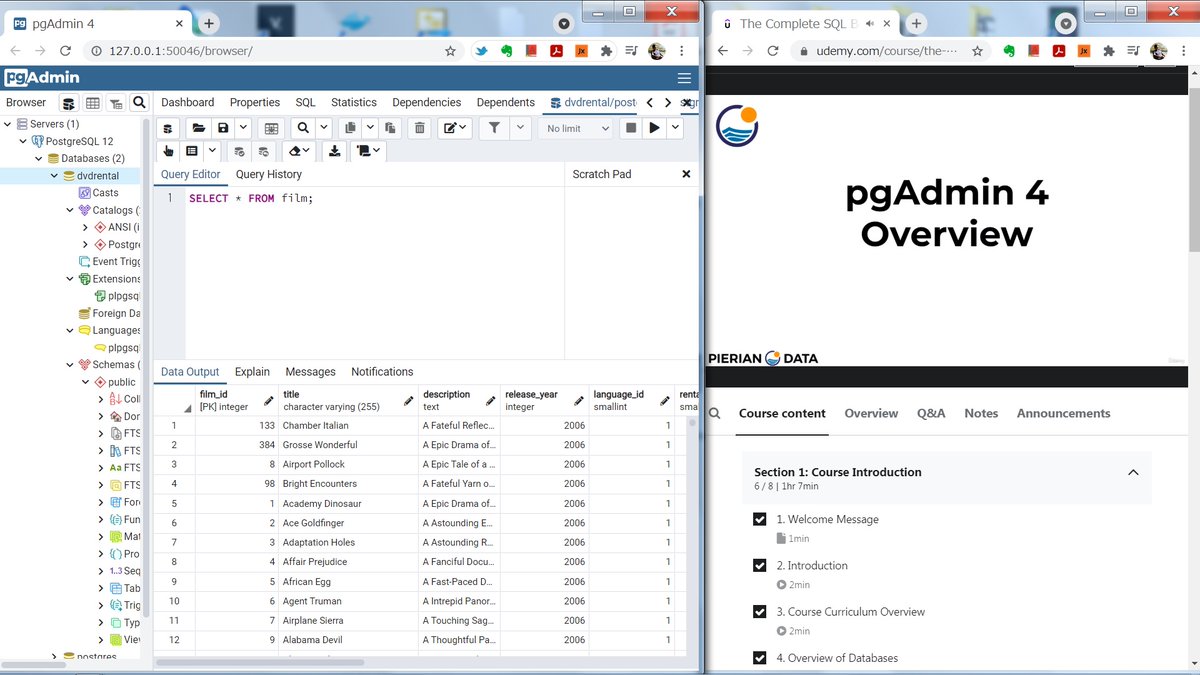Viewport: 1200px width, 675px height.
Task: Collapse the Servers (1) tree node
Action: 8,124
